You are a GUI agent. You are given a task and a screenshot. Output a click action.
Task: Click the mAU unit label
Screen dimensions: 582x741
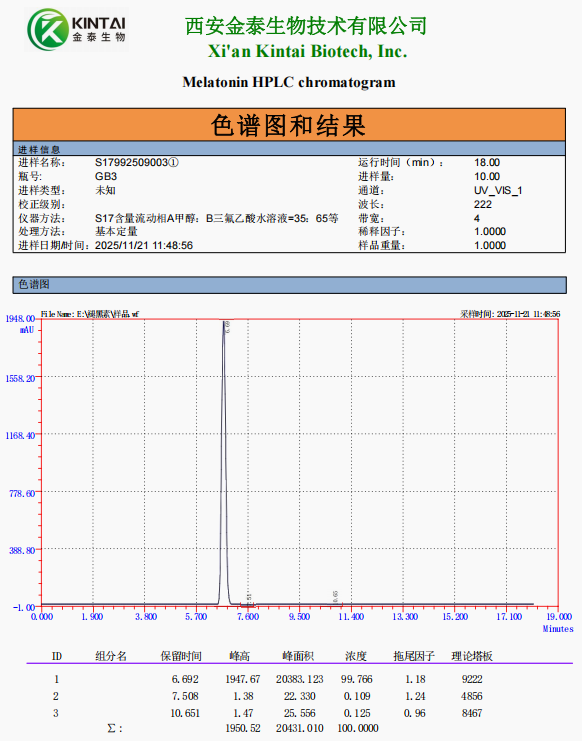pyautogui.click(x=26, y=330)
